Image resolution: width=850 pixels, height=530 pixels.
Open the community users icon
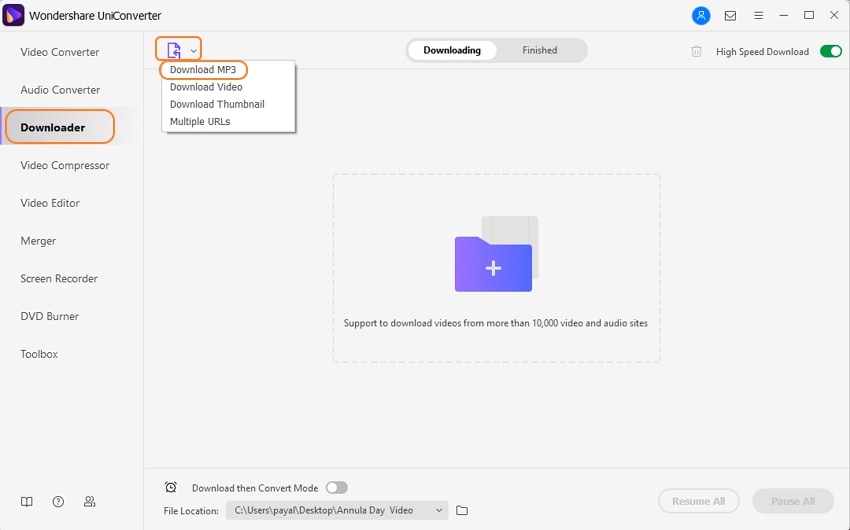(x=89, y=502)
